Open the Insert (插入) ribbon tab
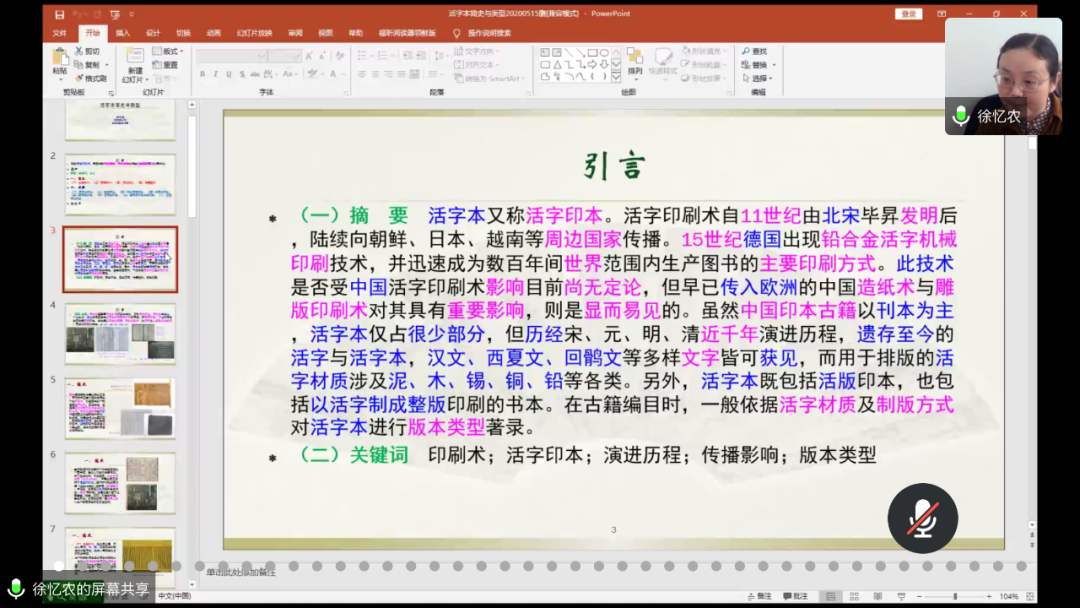Image resolution: width=1080 pixels, height=608 pixels. click(122, 32)
